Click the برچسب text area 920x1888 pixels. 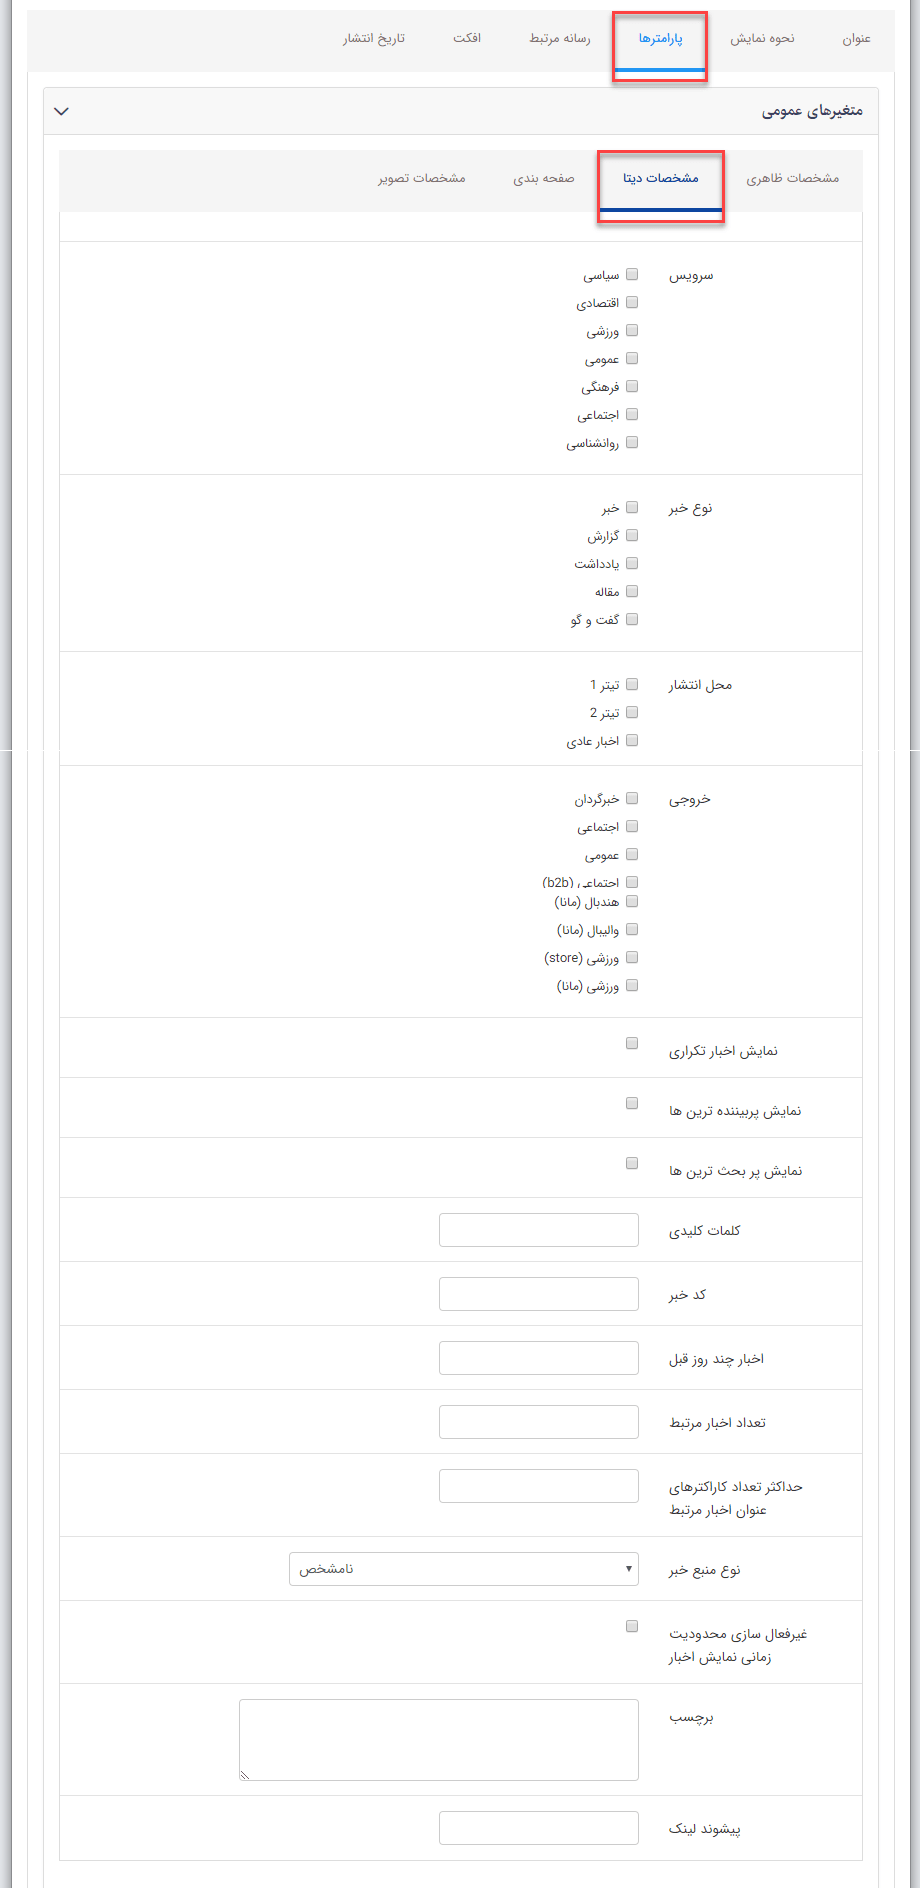coord(438,1740)
